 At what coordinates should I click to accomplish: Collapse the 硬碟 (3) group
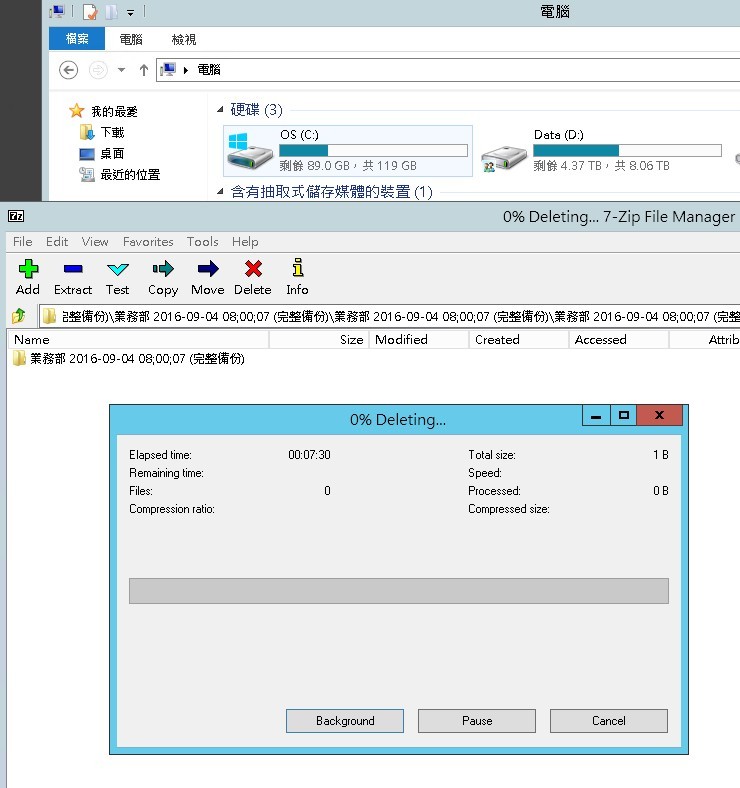(x=220, y=109)
